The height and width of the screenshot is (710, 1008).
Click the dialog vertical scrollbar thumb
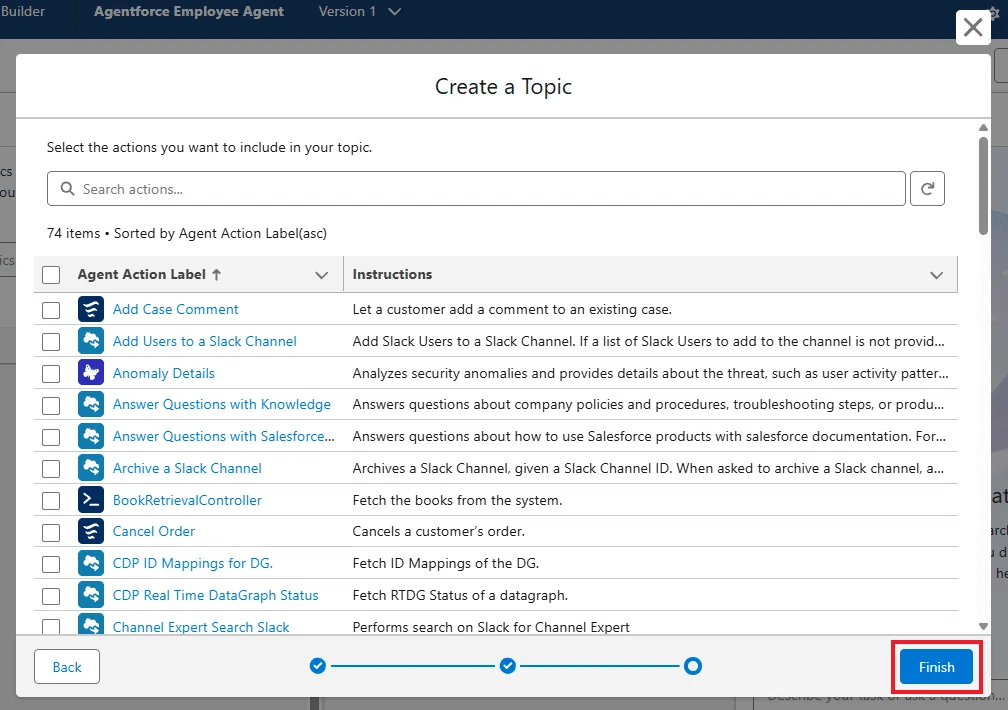pos(983,185)
